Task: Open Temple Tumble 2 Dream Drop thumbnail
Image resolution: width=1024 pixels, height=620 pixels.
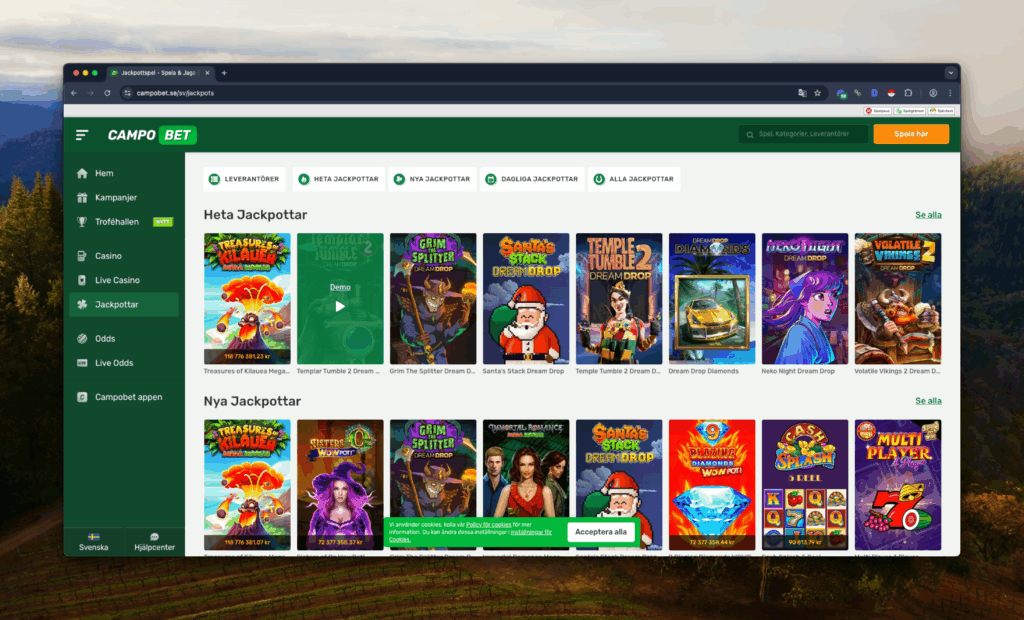Action: click(x=619, y=299)
